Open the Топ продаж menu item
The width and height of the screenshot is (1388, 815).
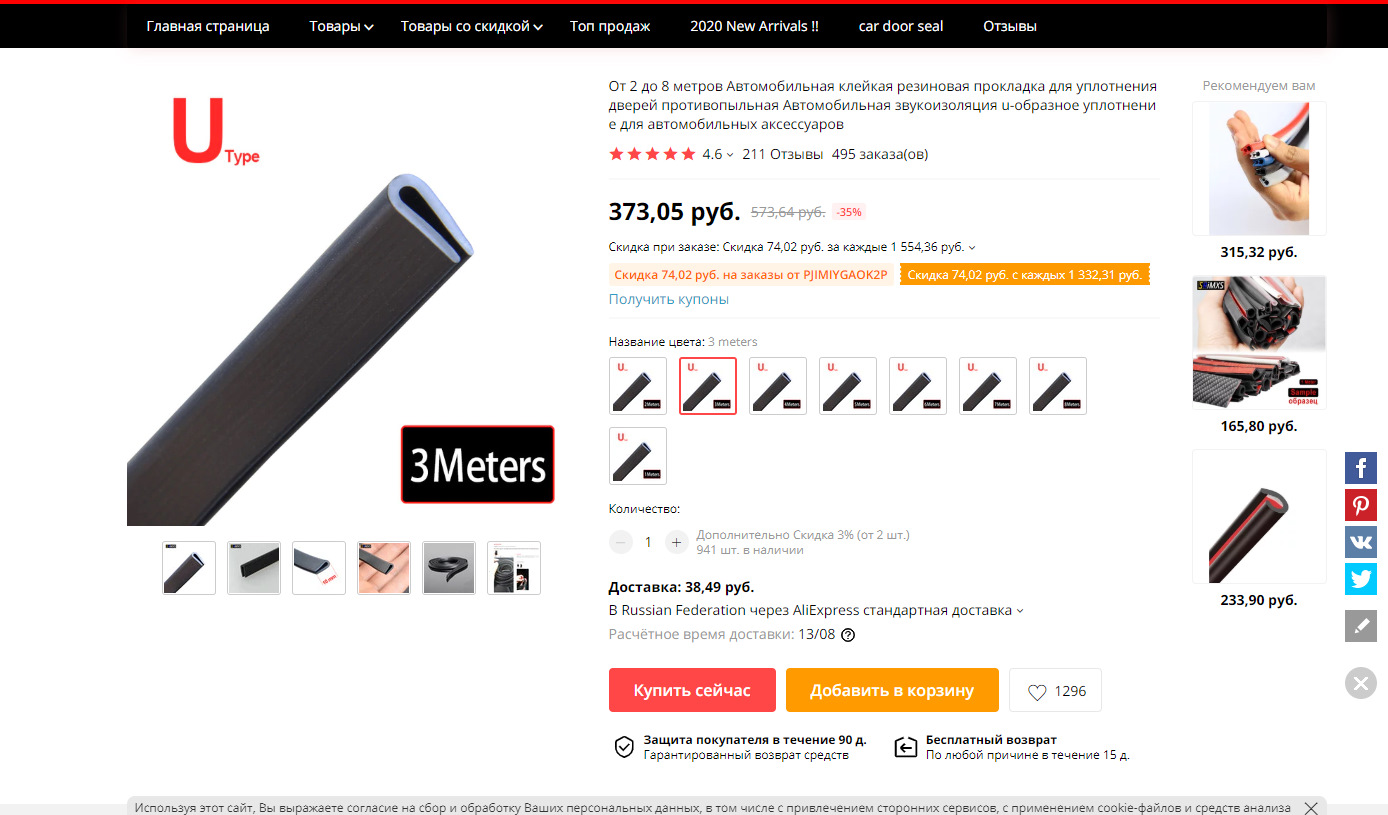[x=610, y=26]
